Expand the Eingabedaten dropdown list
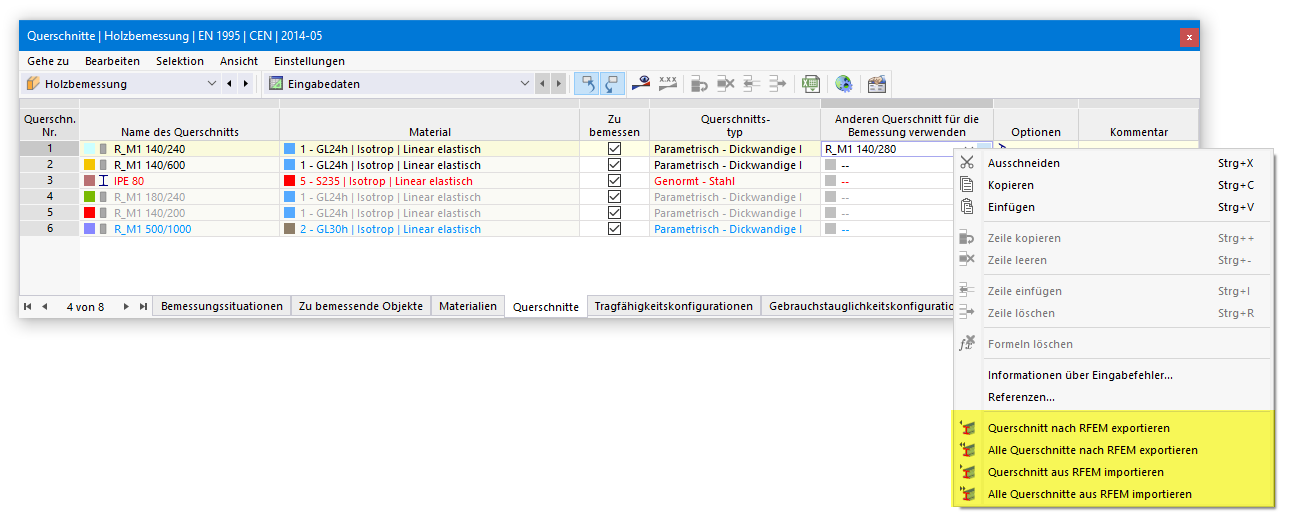 (x=525, y=84)
